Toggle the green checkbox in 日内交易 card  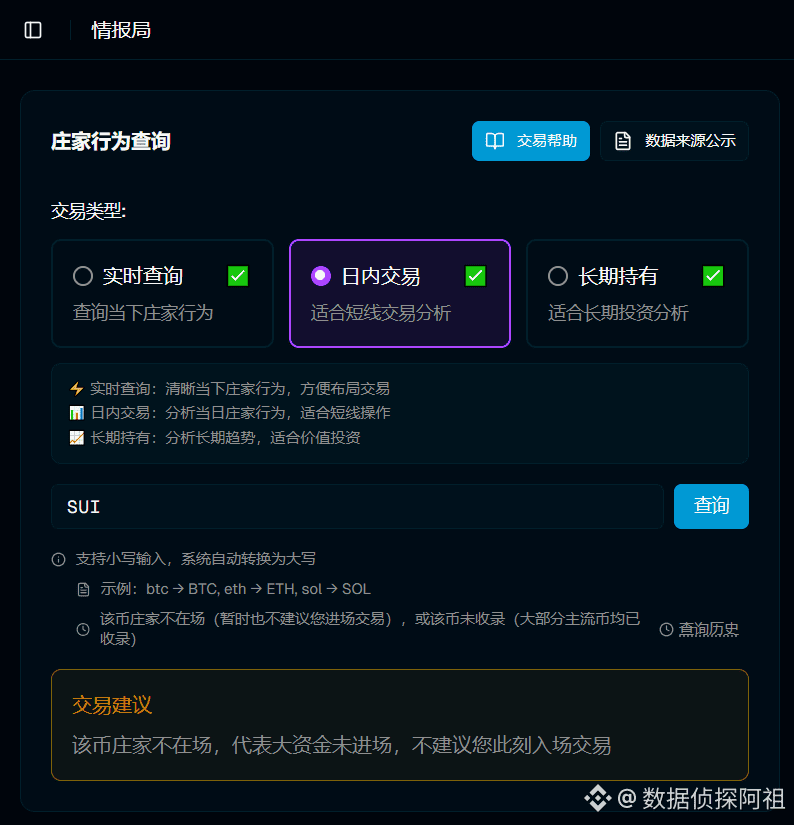(476, 276)
